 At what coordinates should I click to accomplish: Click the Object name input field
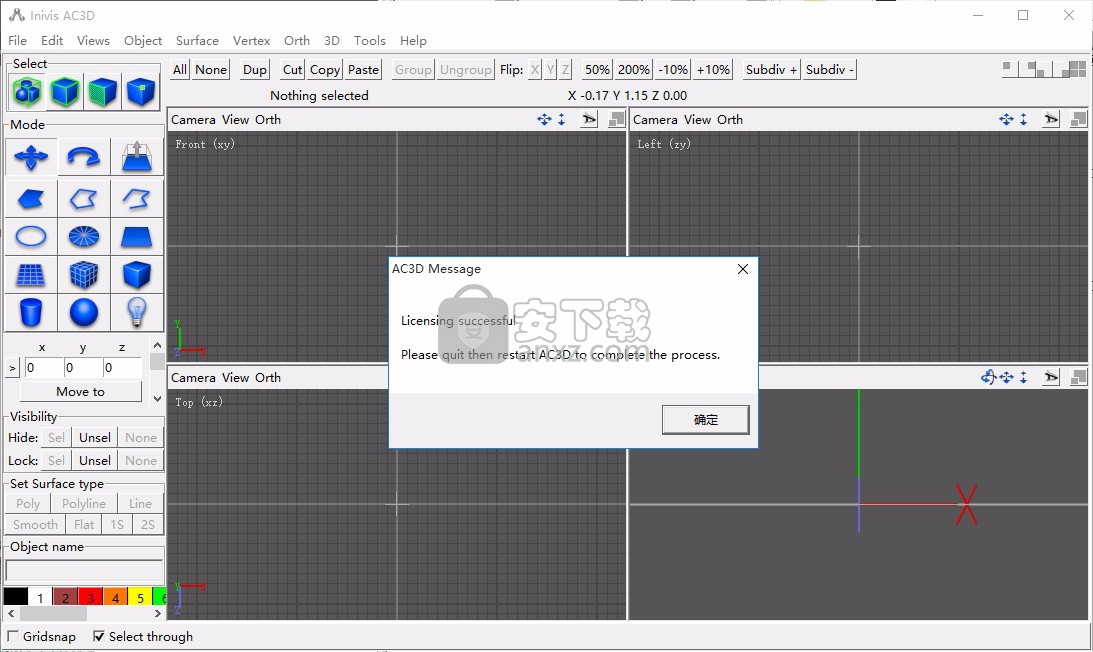tap(84, 570)
